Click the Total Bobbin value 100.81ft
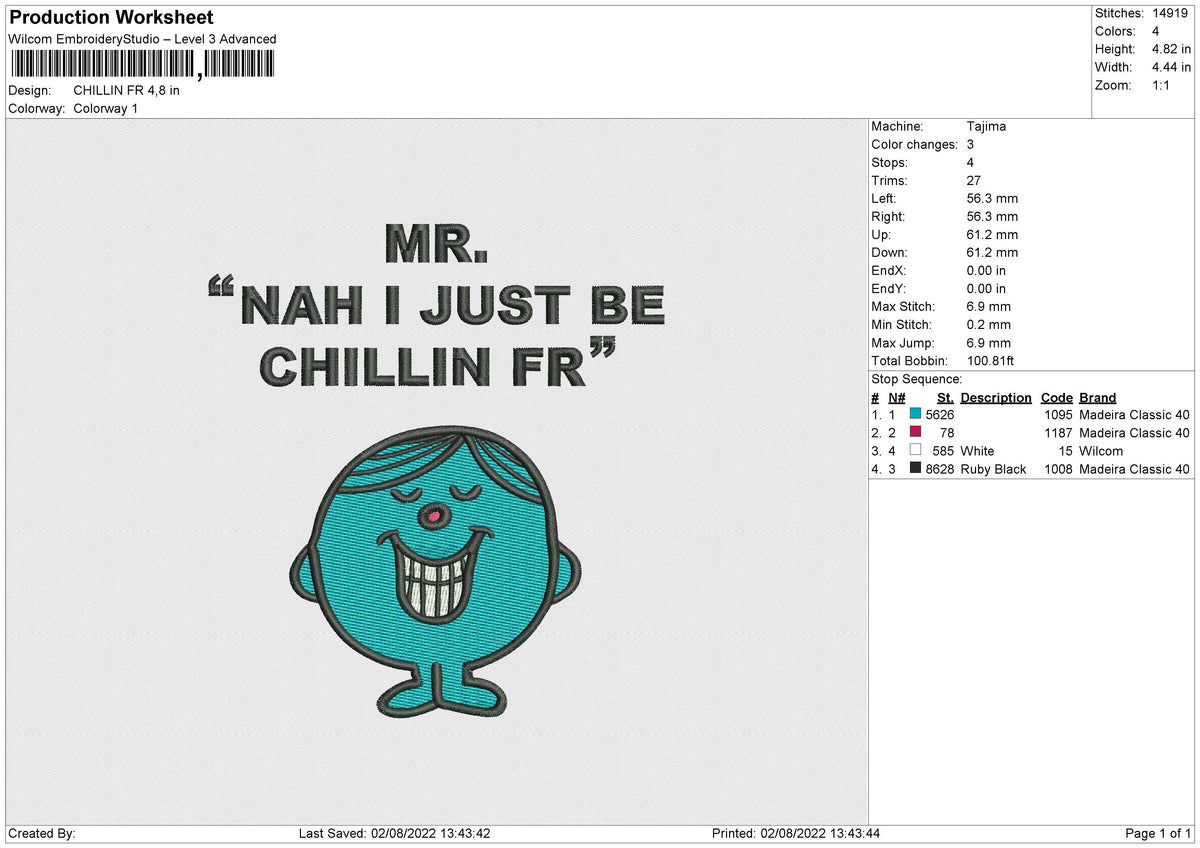Viewport: 1200px width, 848px height. 991,361
